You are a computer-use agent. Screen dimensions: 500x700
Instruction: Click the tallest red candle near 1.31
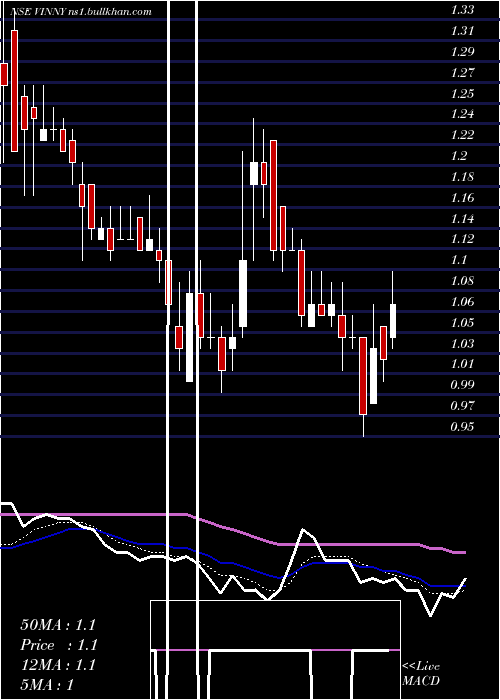15,91
